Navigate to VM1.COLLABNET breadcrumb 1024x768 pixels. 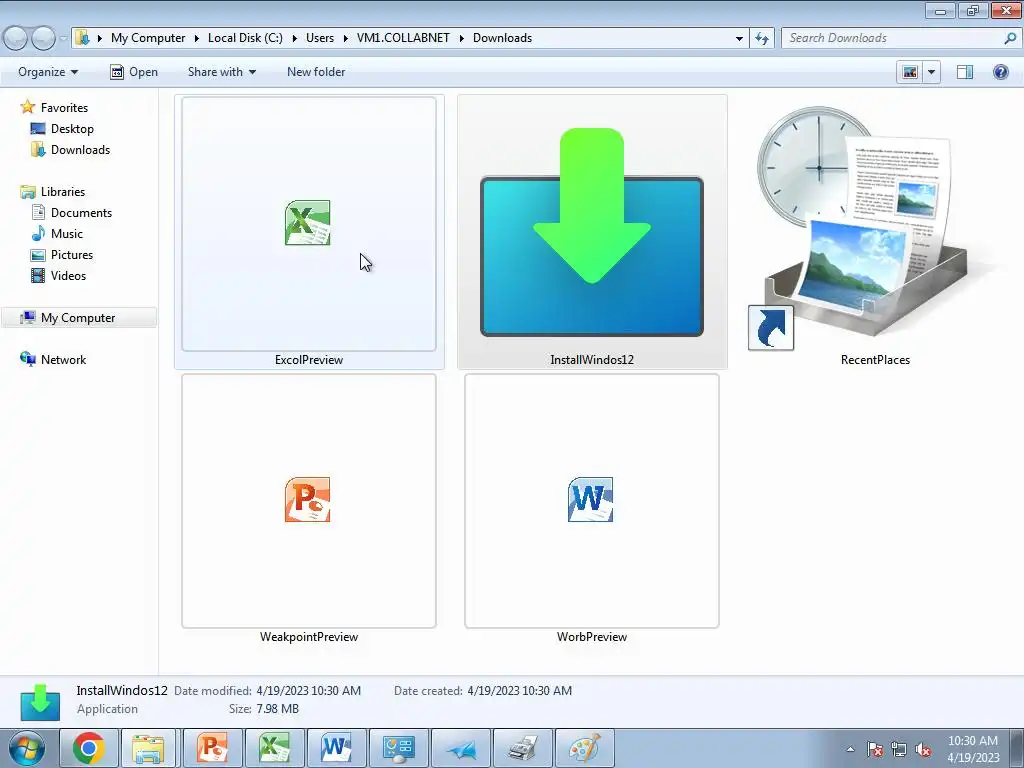pyautogui.click(x=403, y=38)
